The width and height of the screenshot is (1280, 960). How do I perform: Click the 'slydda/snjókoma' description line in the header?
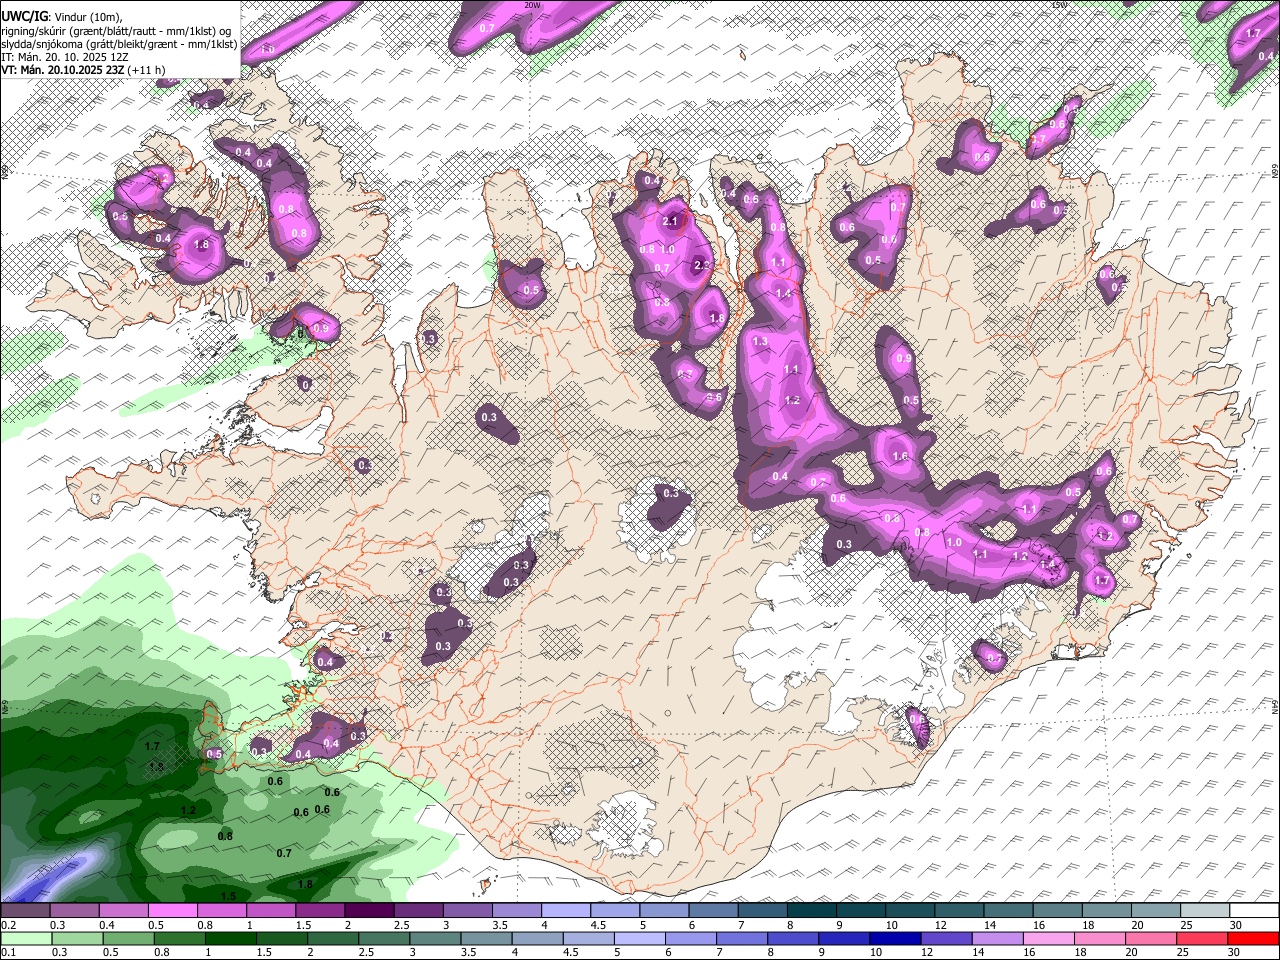[x=119, y=43]
